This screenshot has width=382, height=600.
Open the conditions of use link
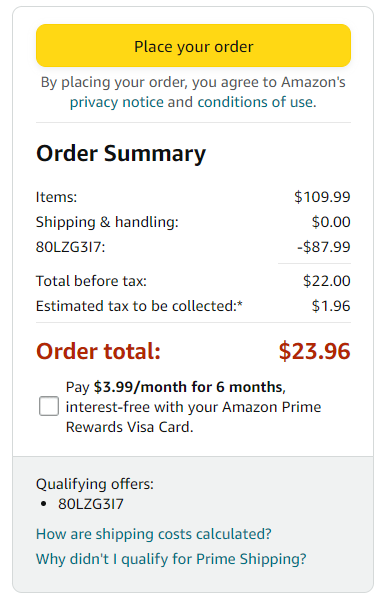(x=256, y=102)
